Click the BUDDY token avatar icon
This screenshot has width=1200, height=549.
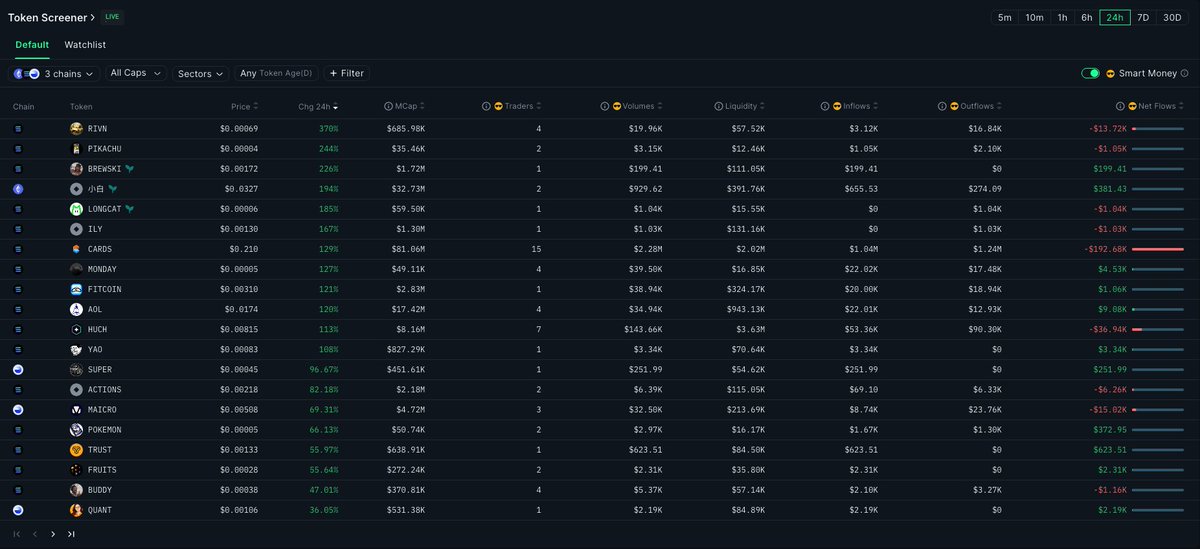(76, 490)
